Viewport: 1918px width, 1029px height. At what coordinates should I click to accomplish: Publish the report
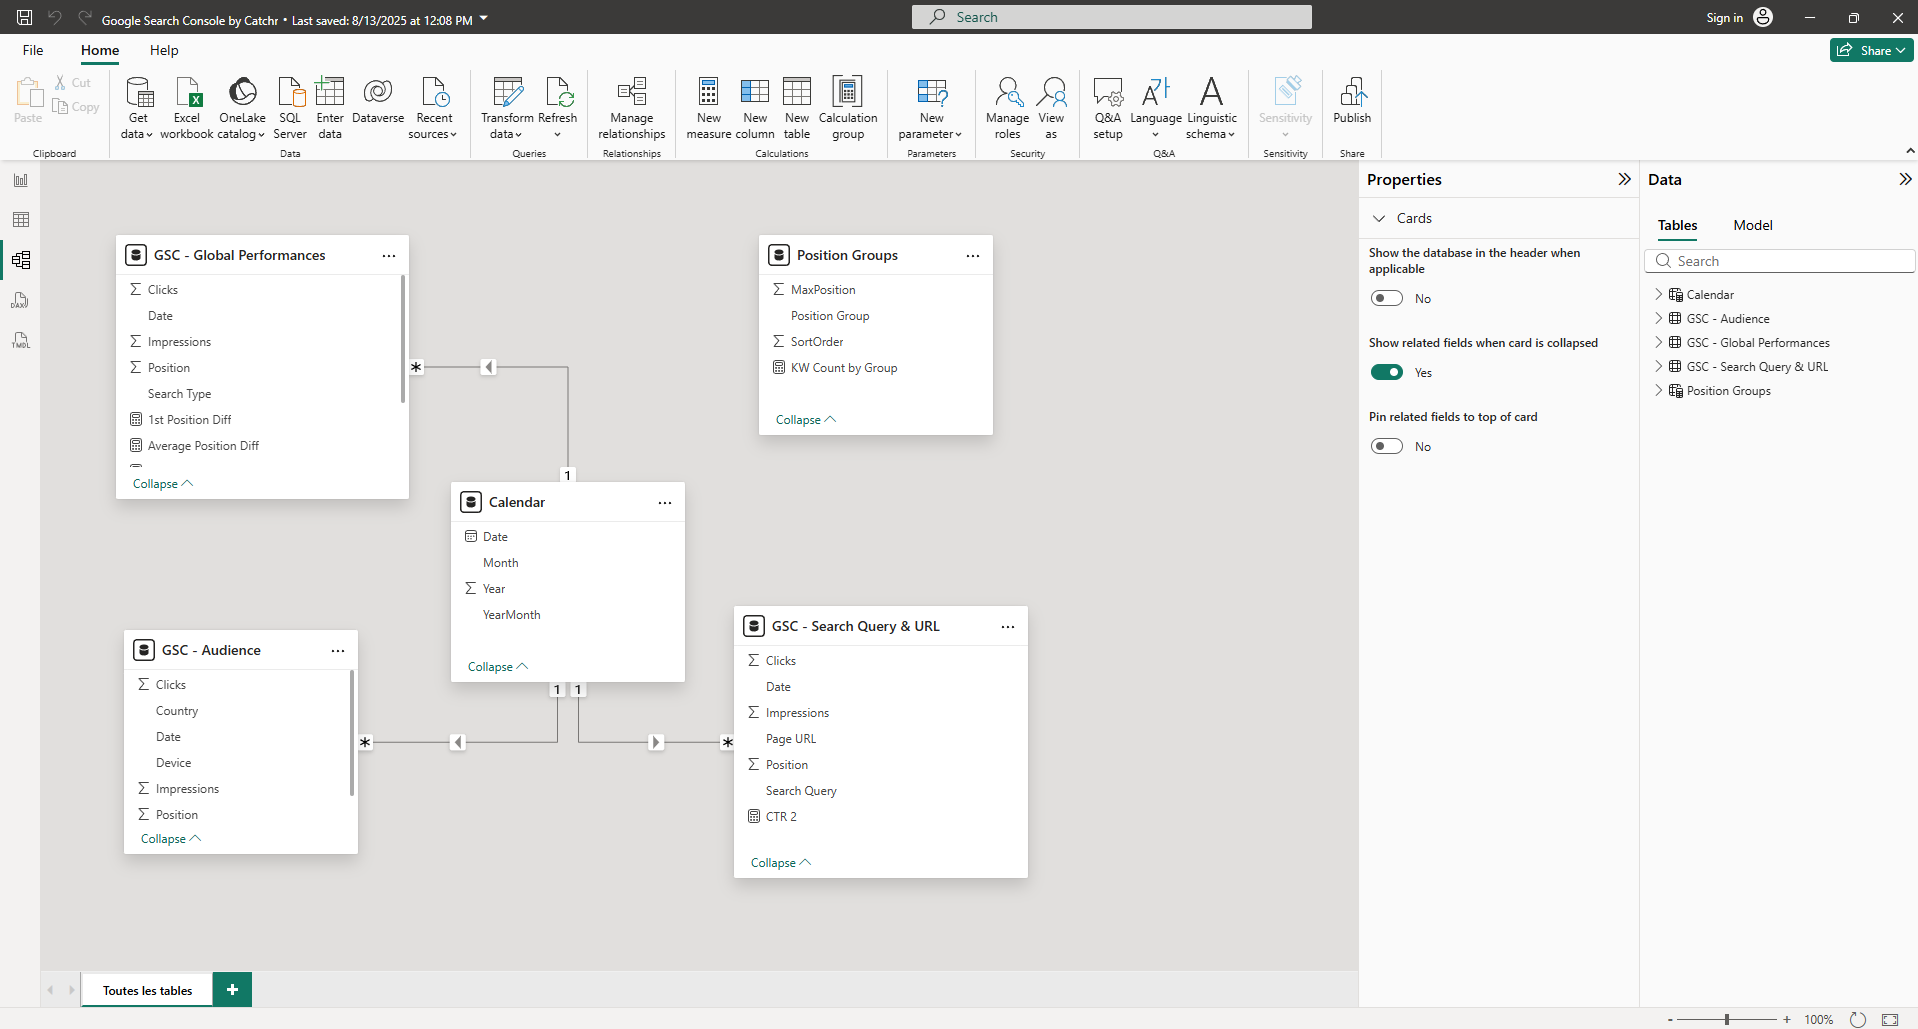(1352, 100)
